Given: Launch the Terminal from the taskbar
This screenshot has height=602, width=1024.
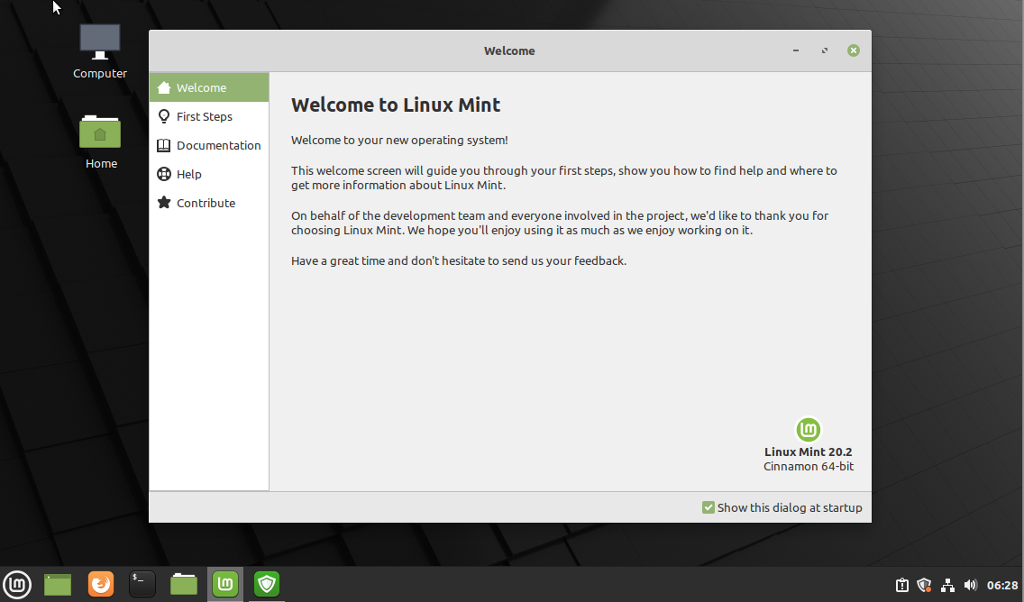Looking at the screenshot, I should 142,584.
